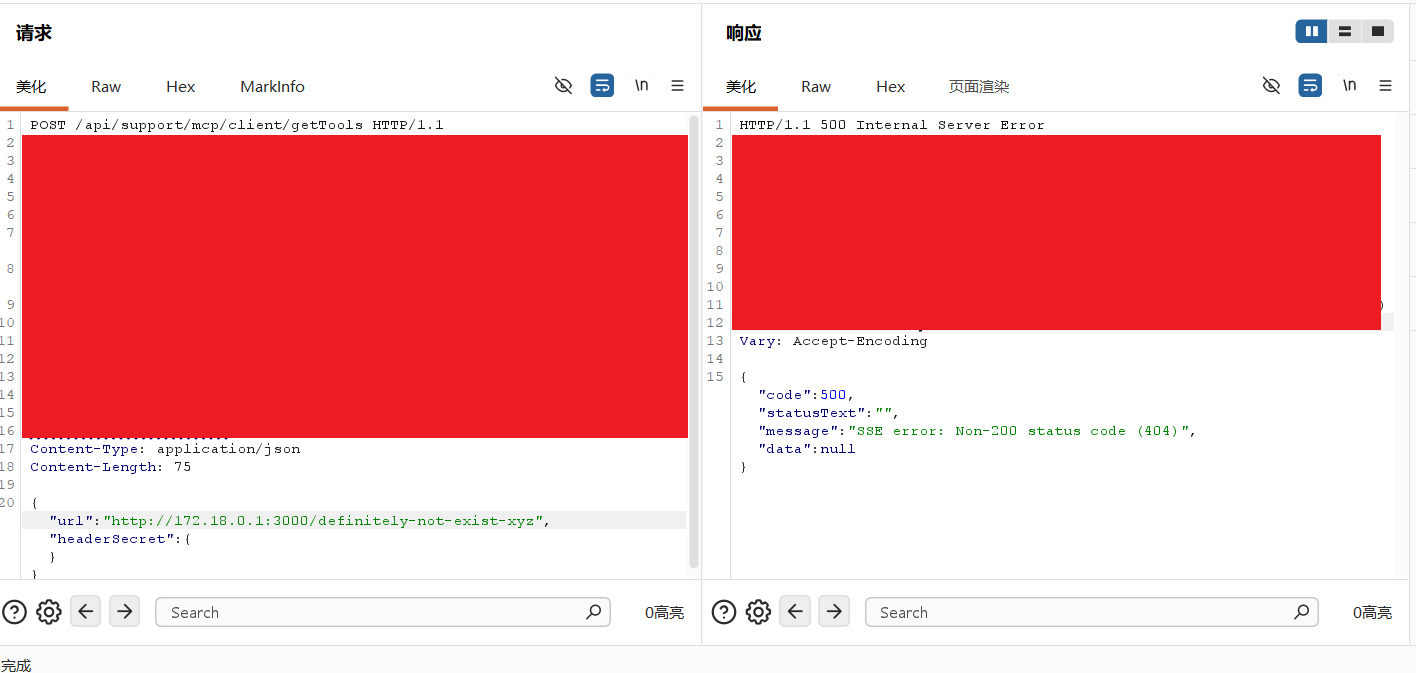Click the request line POST /api/support/mcp/client/getTools
Image resolution: width=1416 pixels, height=673 pixels.
coord(237,125)
